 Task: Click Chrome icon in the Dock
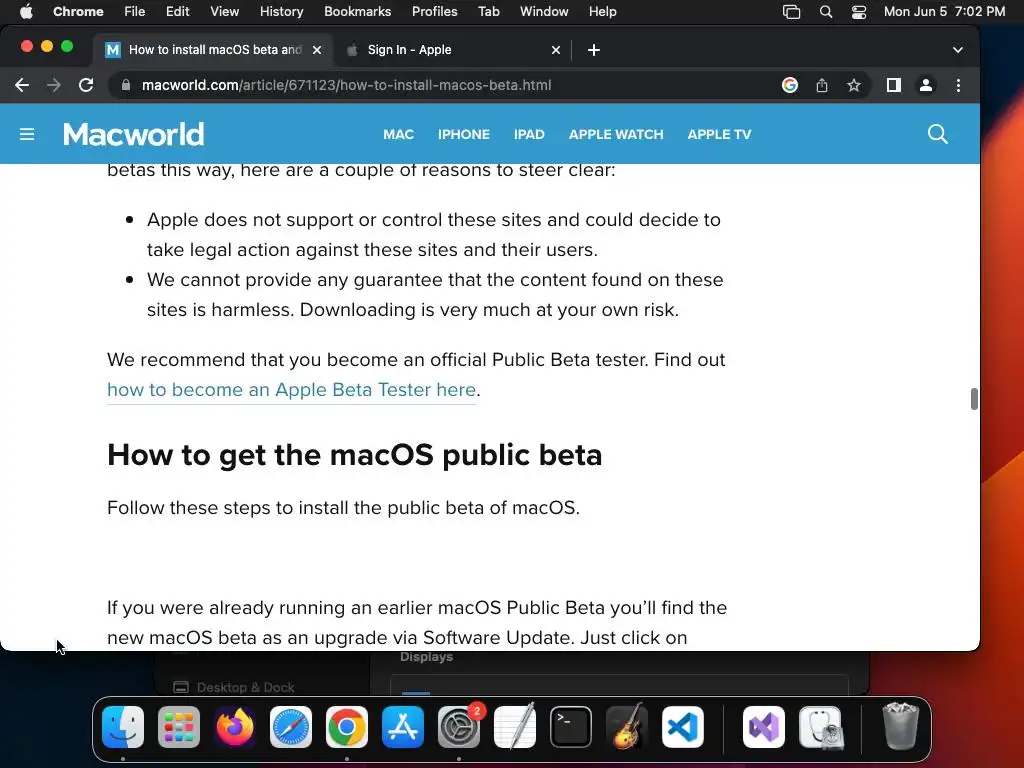(347, 727)
